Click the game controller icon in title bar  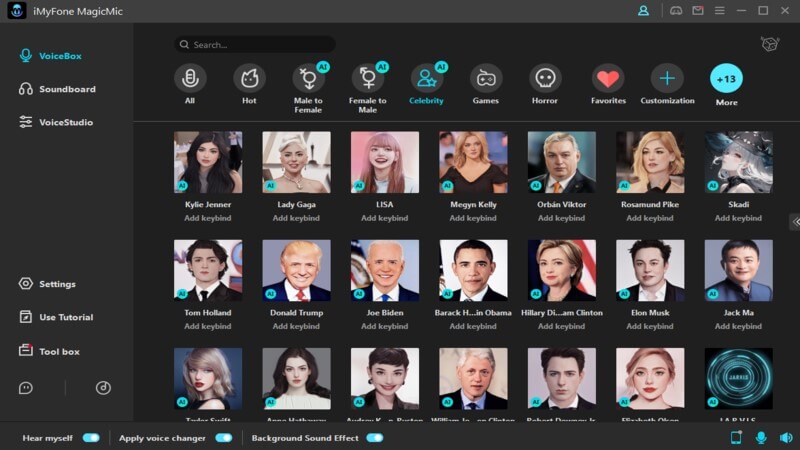coord(676,11)
